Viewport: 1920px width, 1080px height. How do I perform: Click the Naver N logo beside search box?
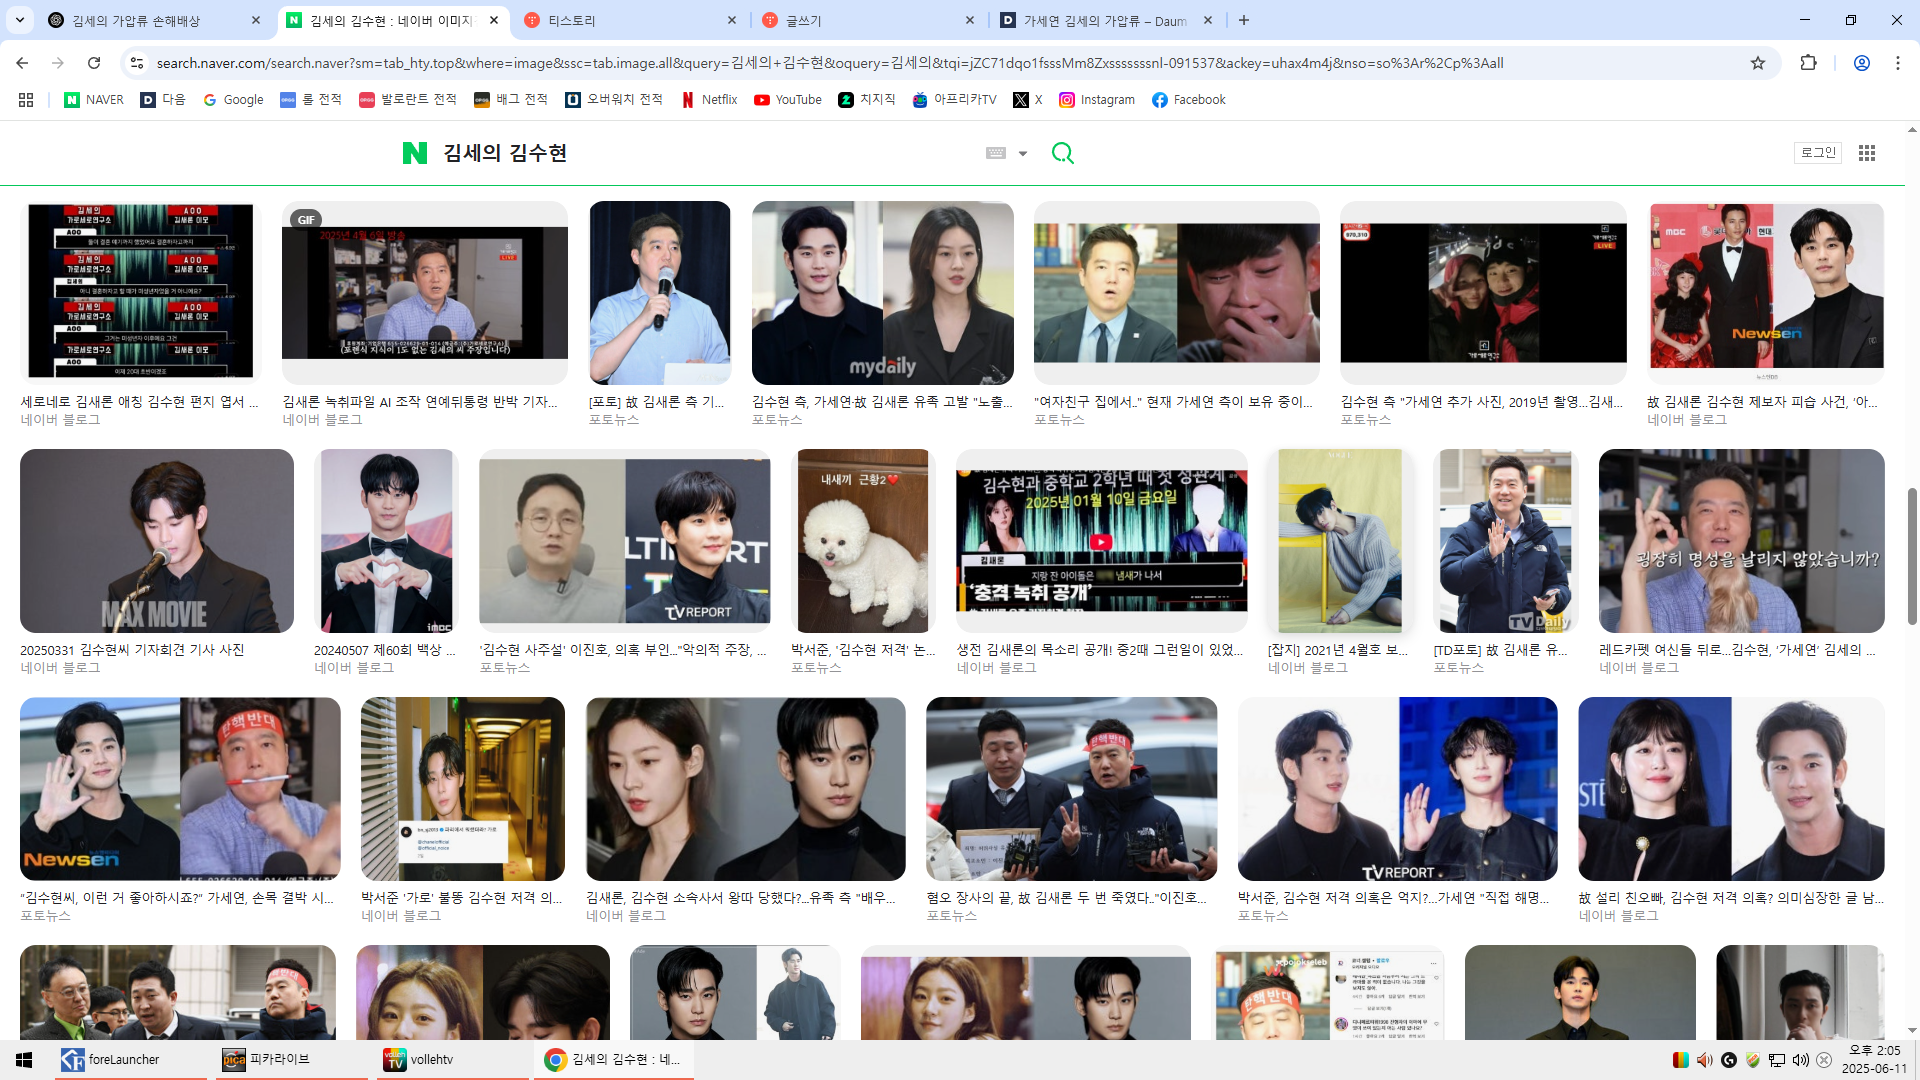[414, 153]
